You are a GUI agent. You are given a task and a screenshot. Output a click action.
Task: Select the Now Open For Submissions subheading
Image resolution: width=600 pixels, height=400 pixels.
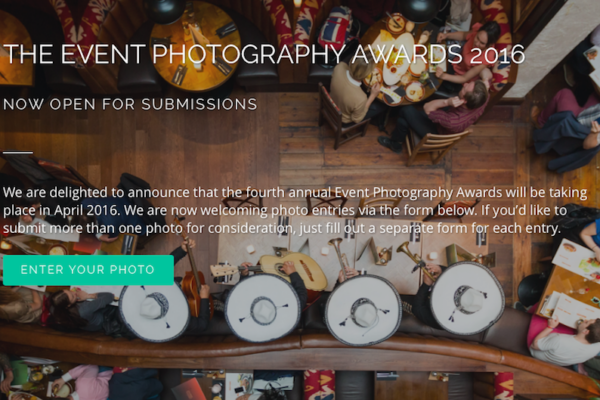130,104
